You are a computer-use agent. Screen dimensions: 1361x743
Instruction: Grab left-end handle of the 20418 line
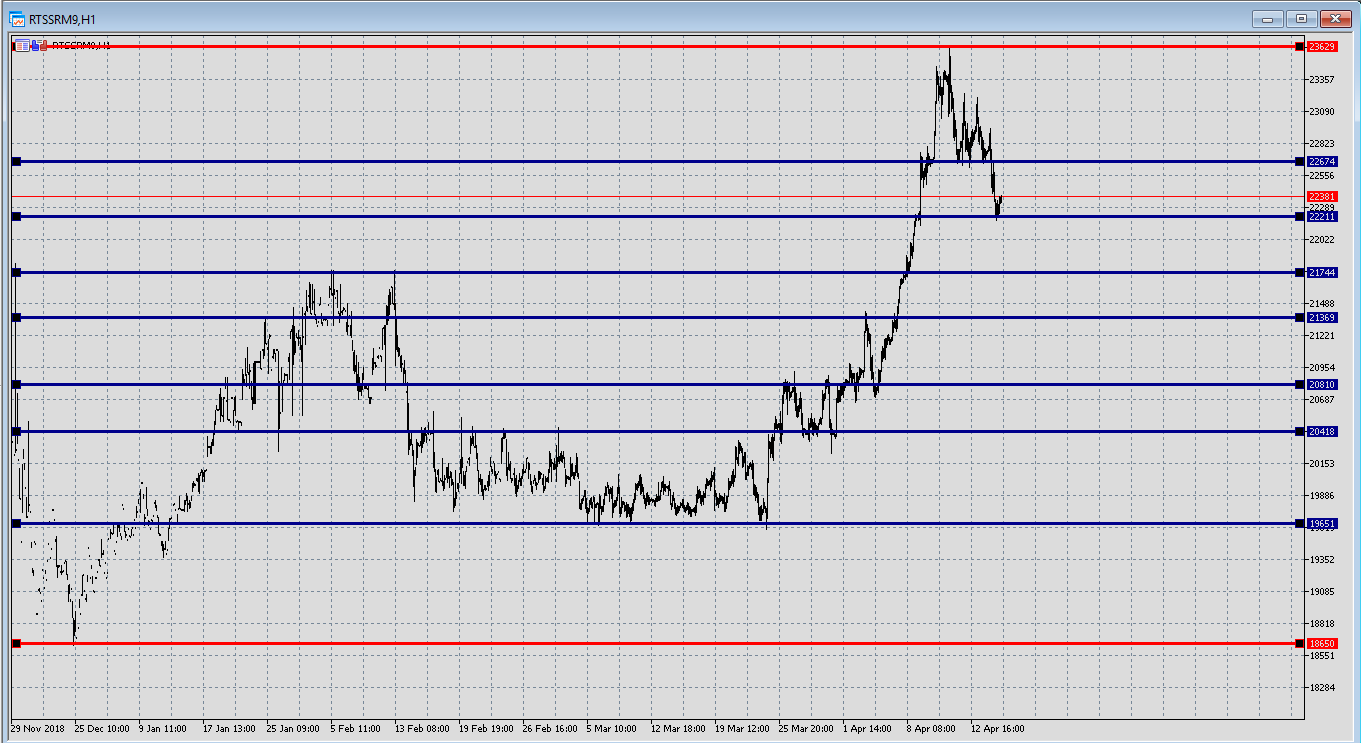coord(16,431)
